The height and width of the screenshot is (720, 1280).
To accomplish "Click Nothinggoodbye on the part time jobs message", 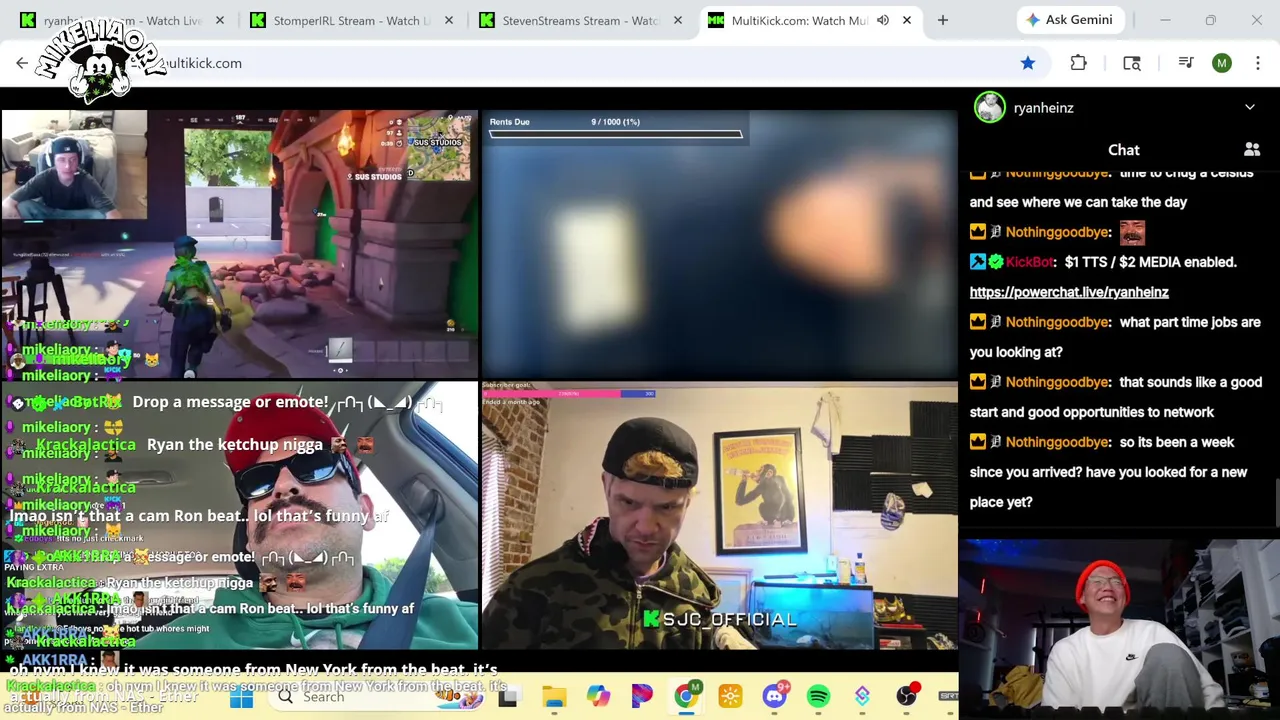I will pos(1057,322).
